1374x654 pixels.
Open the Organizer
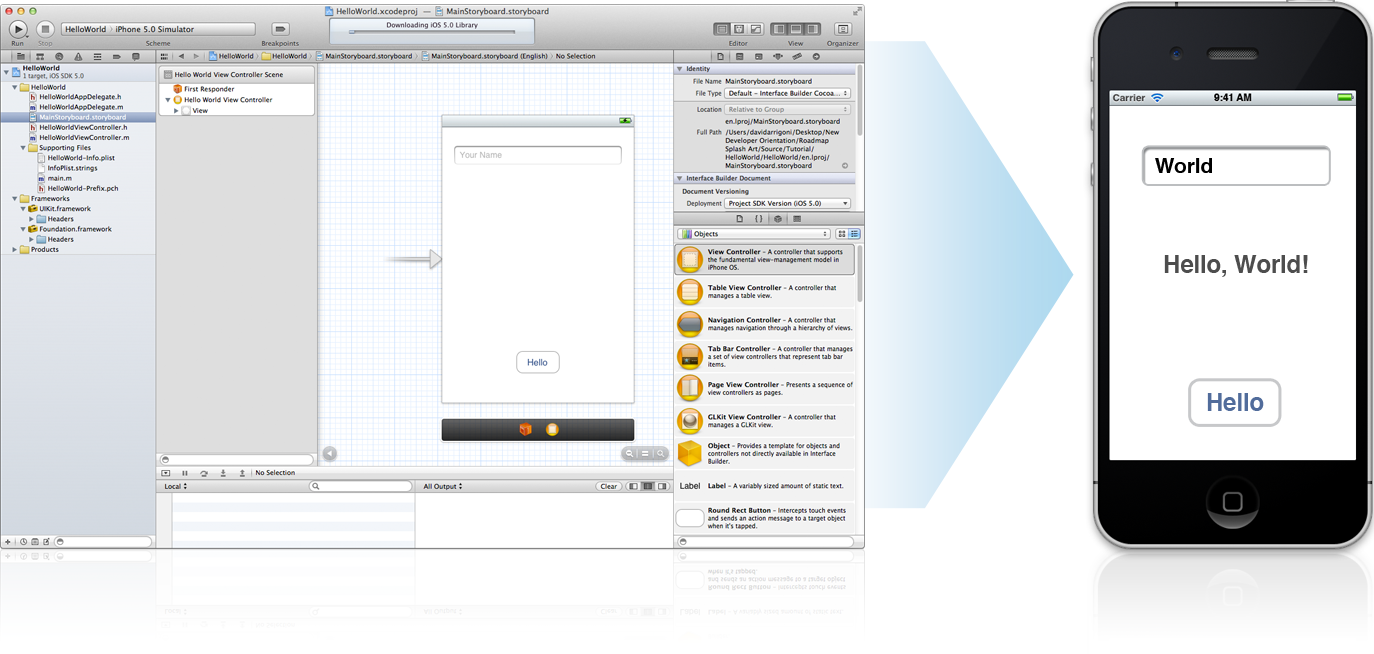843,29
